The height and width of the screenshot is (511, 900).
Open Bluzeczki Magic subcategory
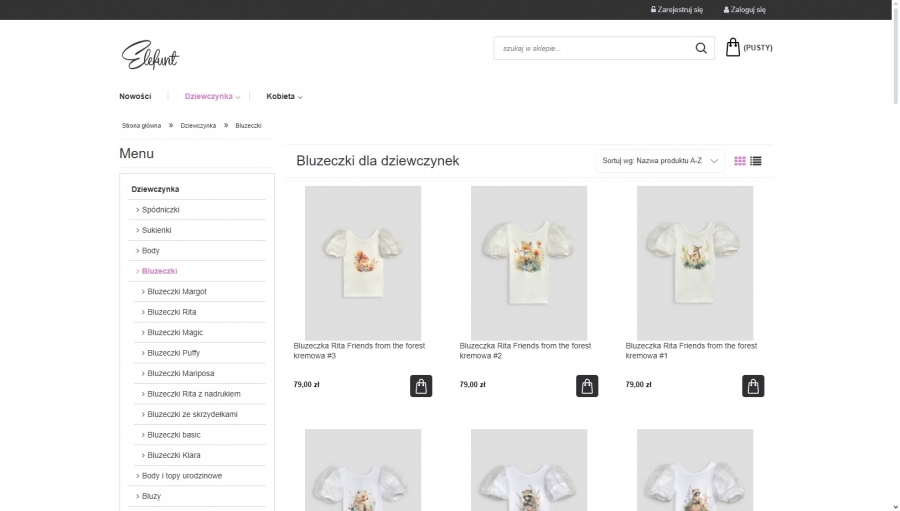(x=175, y=332)
